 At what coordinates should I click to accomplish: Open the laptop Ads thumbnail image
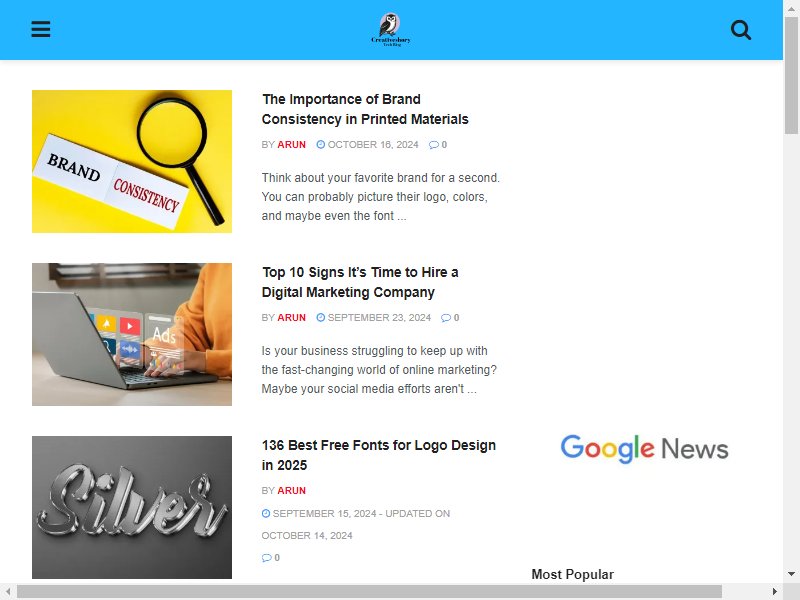tap(132, 335)
